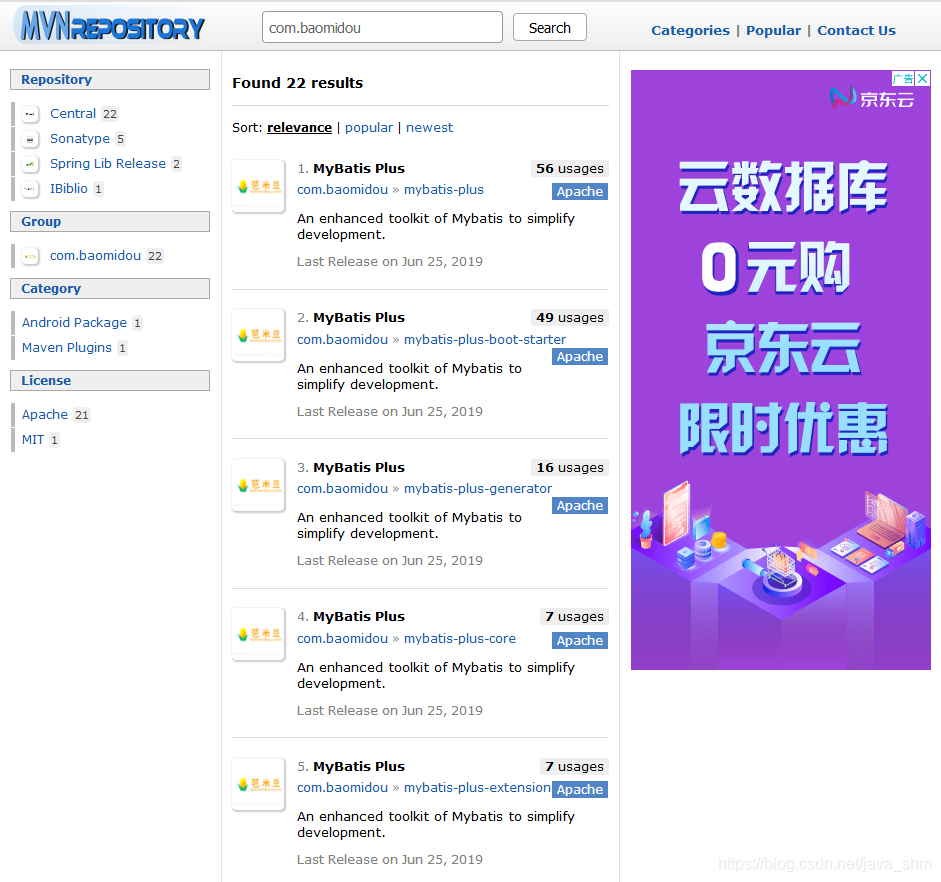
Task: Click Apache license tag on mybatis-plus-generator
Action: [580, 506]
